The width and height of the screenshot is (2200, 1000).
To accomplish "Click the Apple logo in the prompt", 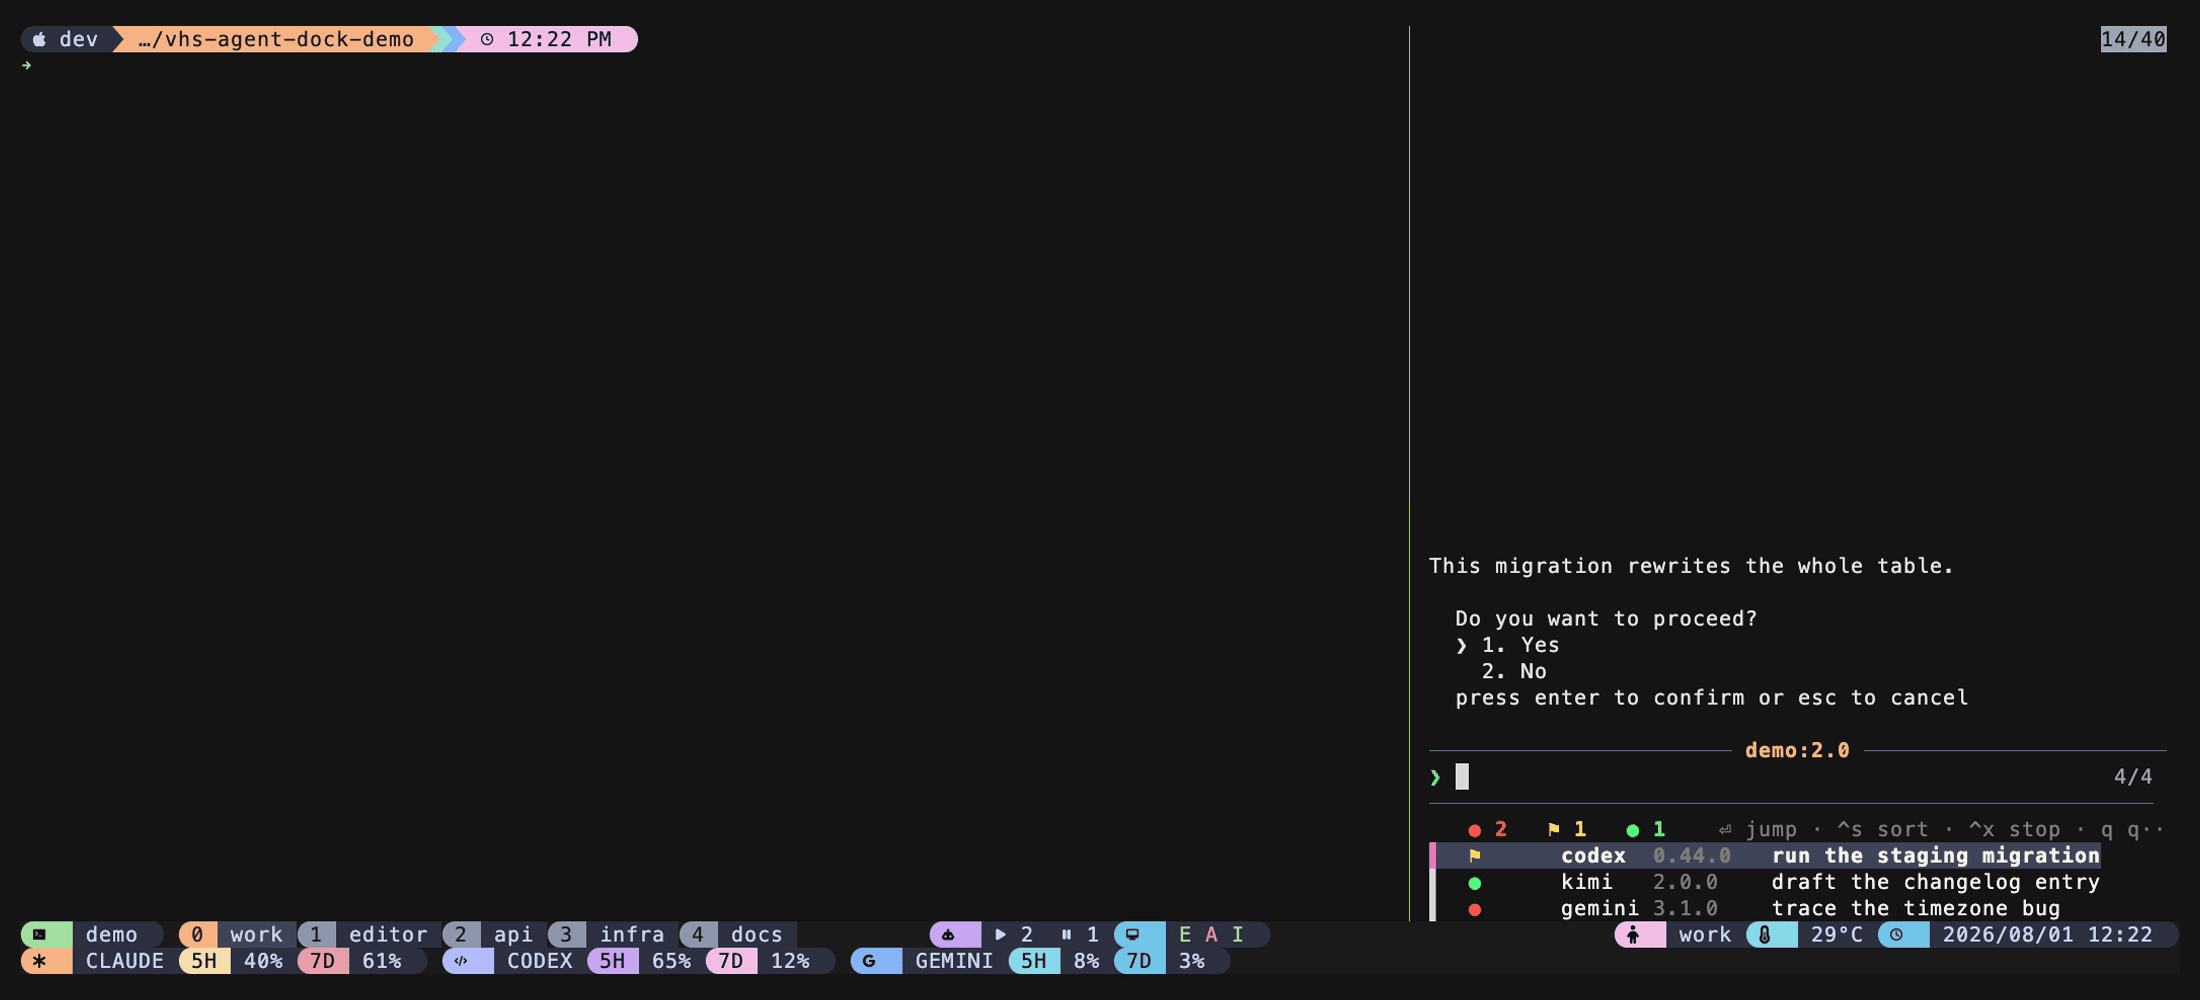I will (40, 39).
